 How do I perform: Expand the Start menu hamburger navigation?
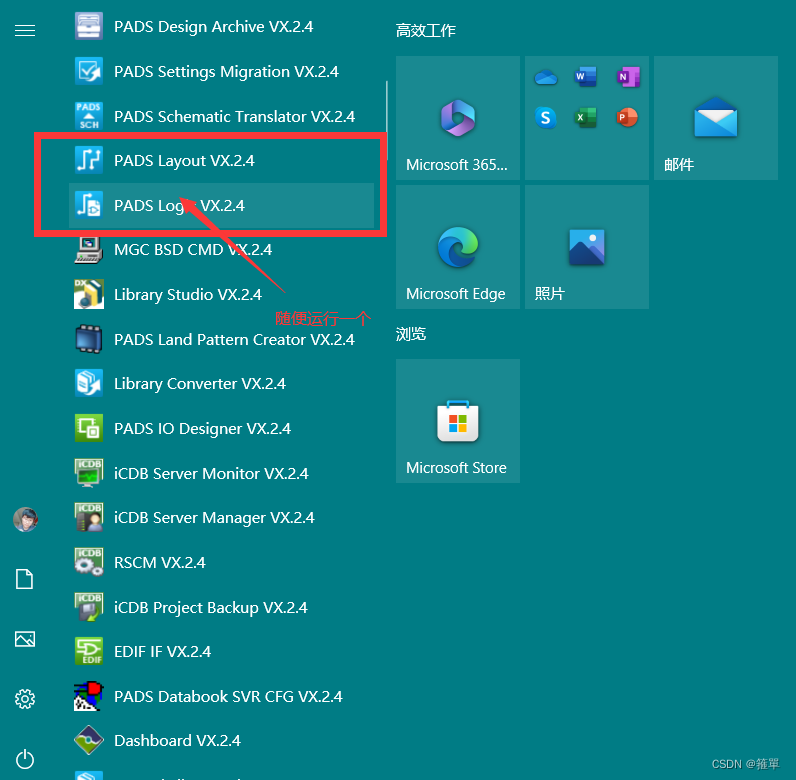pyautogui.click(x=25, y=31)
